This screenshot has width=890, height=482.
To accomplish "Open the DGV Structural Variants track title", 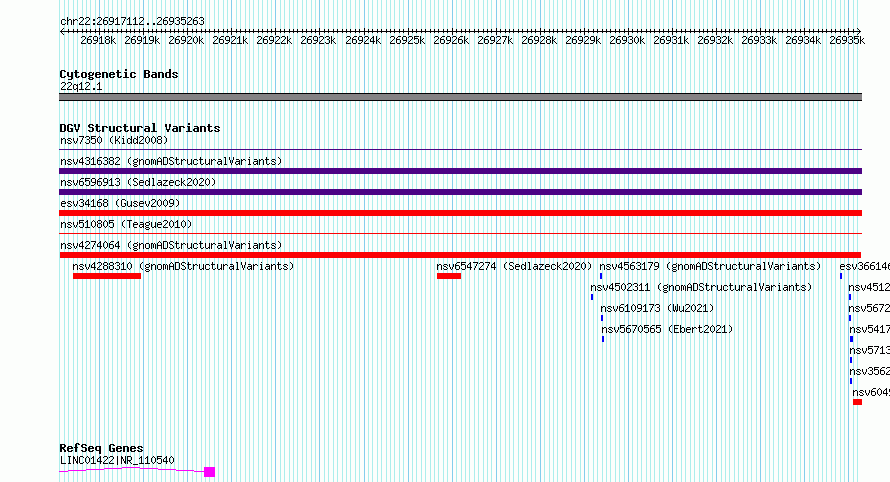I will point(140,128).
